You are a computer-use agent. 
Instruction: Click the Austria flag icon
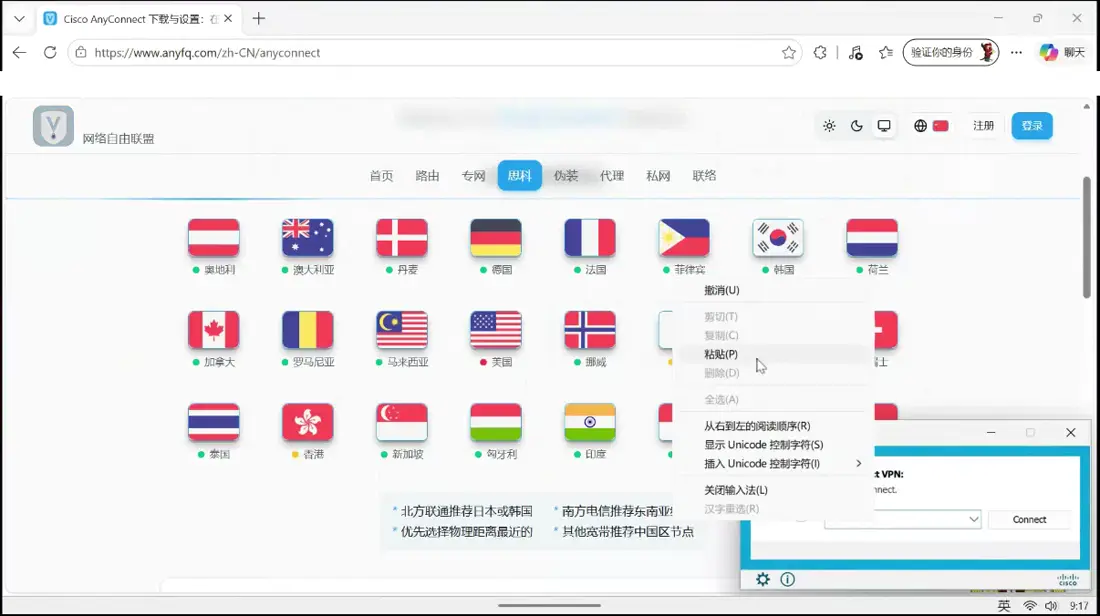(214, 238)
